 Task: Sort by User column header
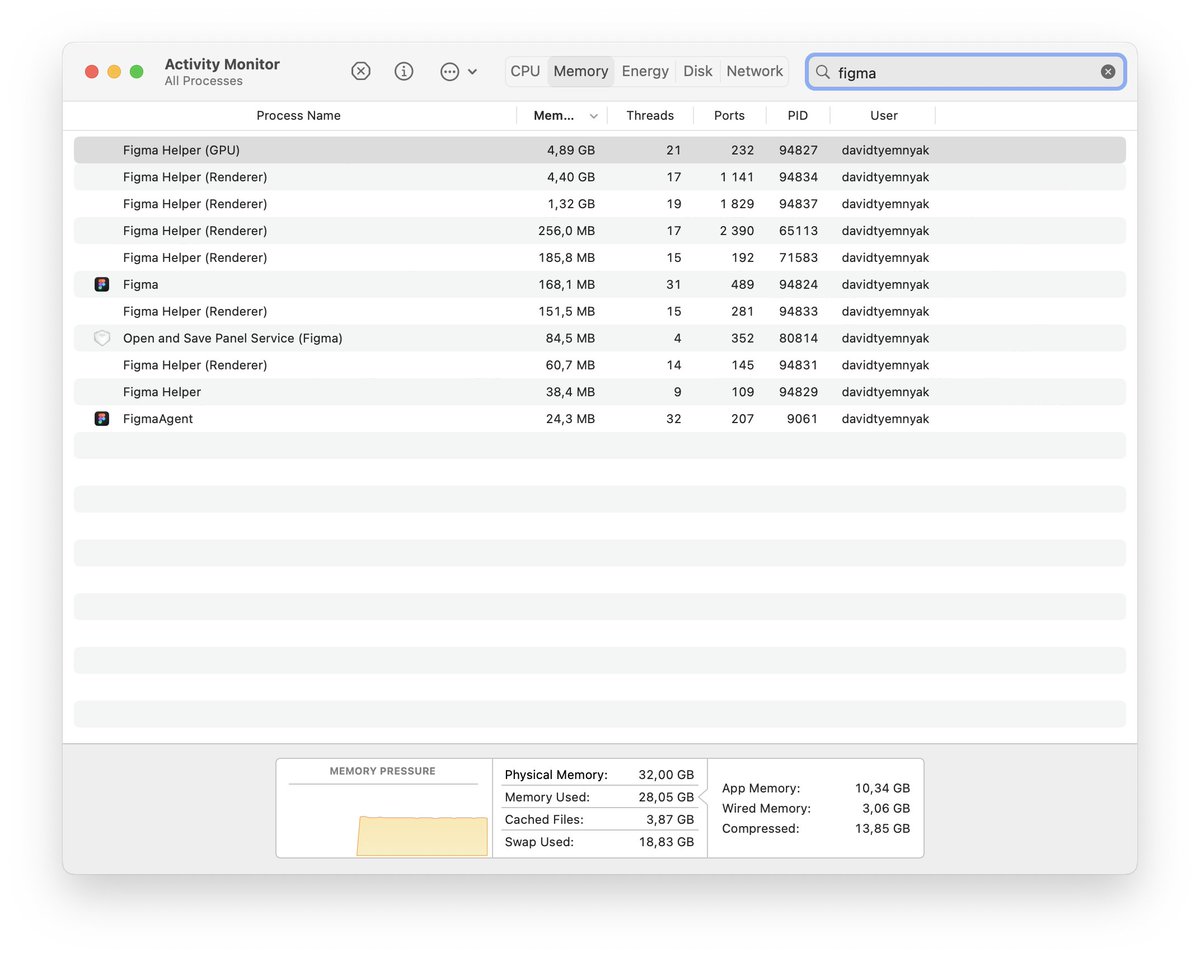coord(884,116)
